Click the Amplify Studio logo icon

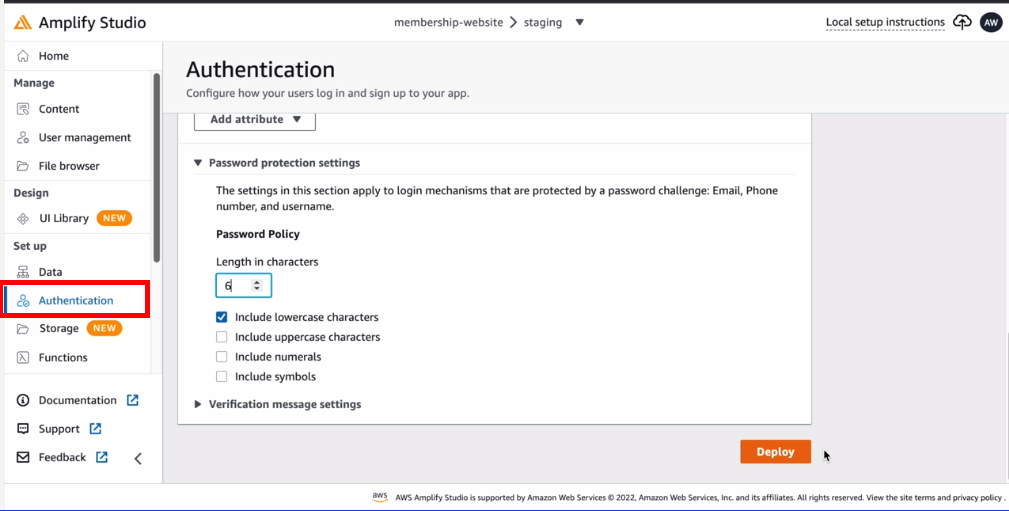point(23,23)
